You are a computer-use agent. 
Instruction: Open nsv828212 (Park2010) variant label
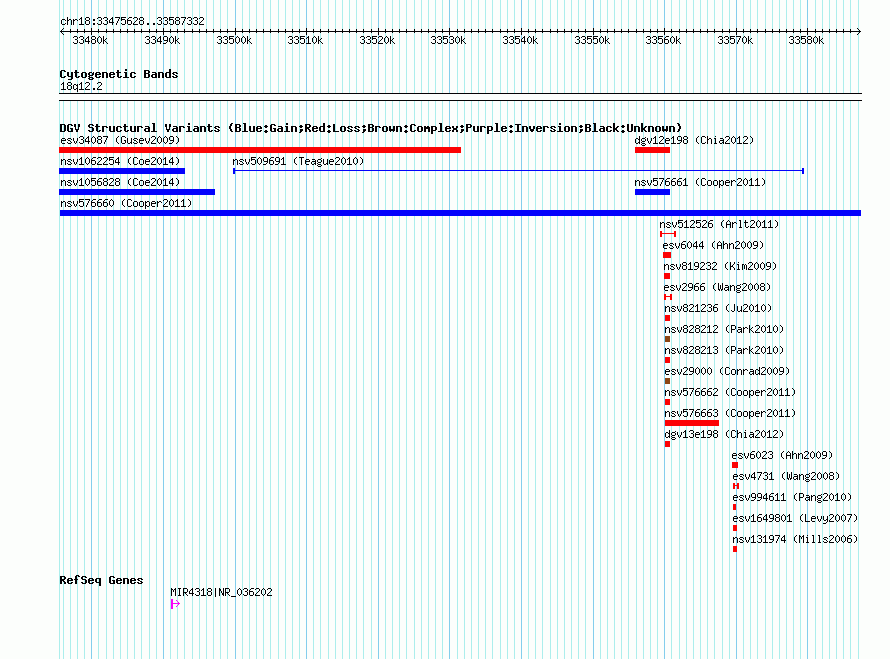tap(724, 329)
